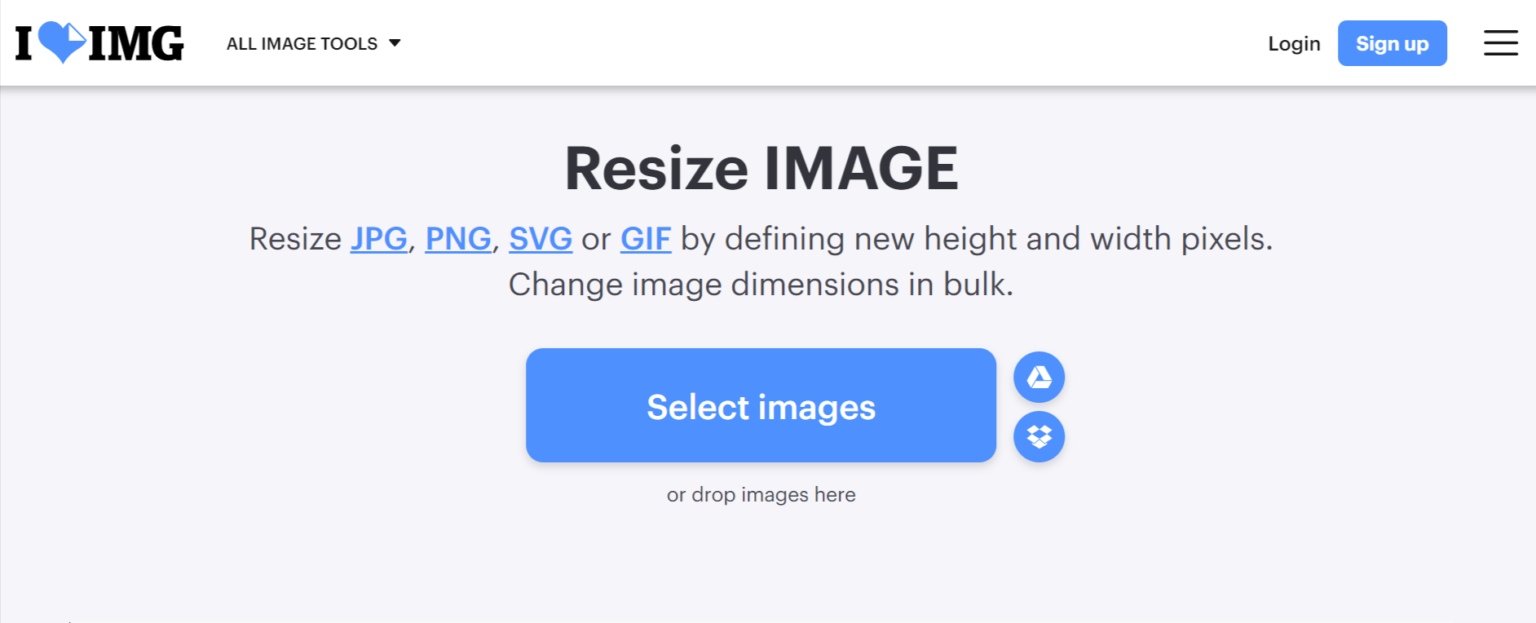Click the Resize IMAGE heading

762,168
